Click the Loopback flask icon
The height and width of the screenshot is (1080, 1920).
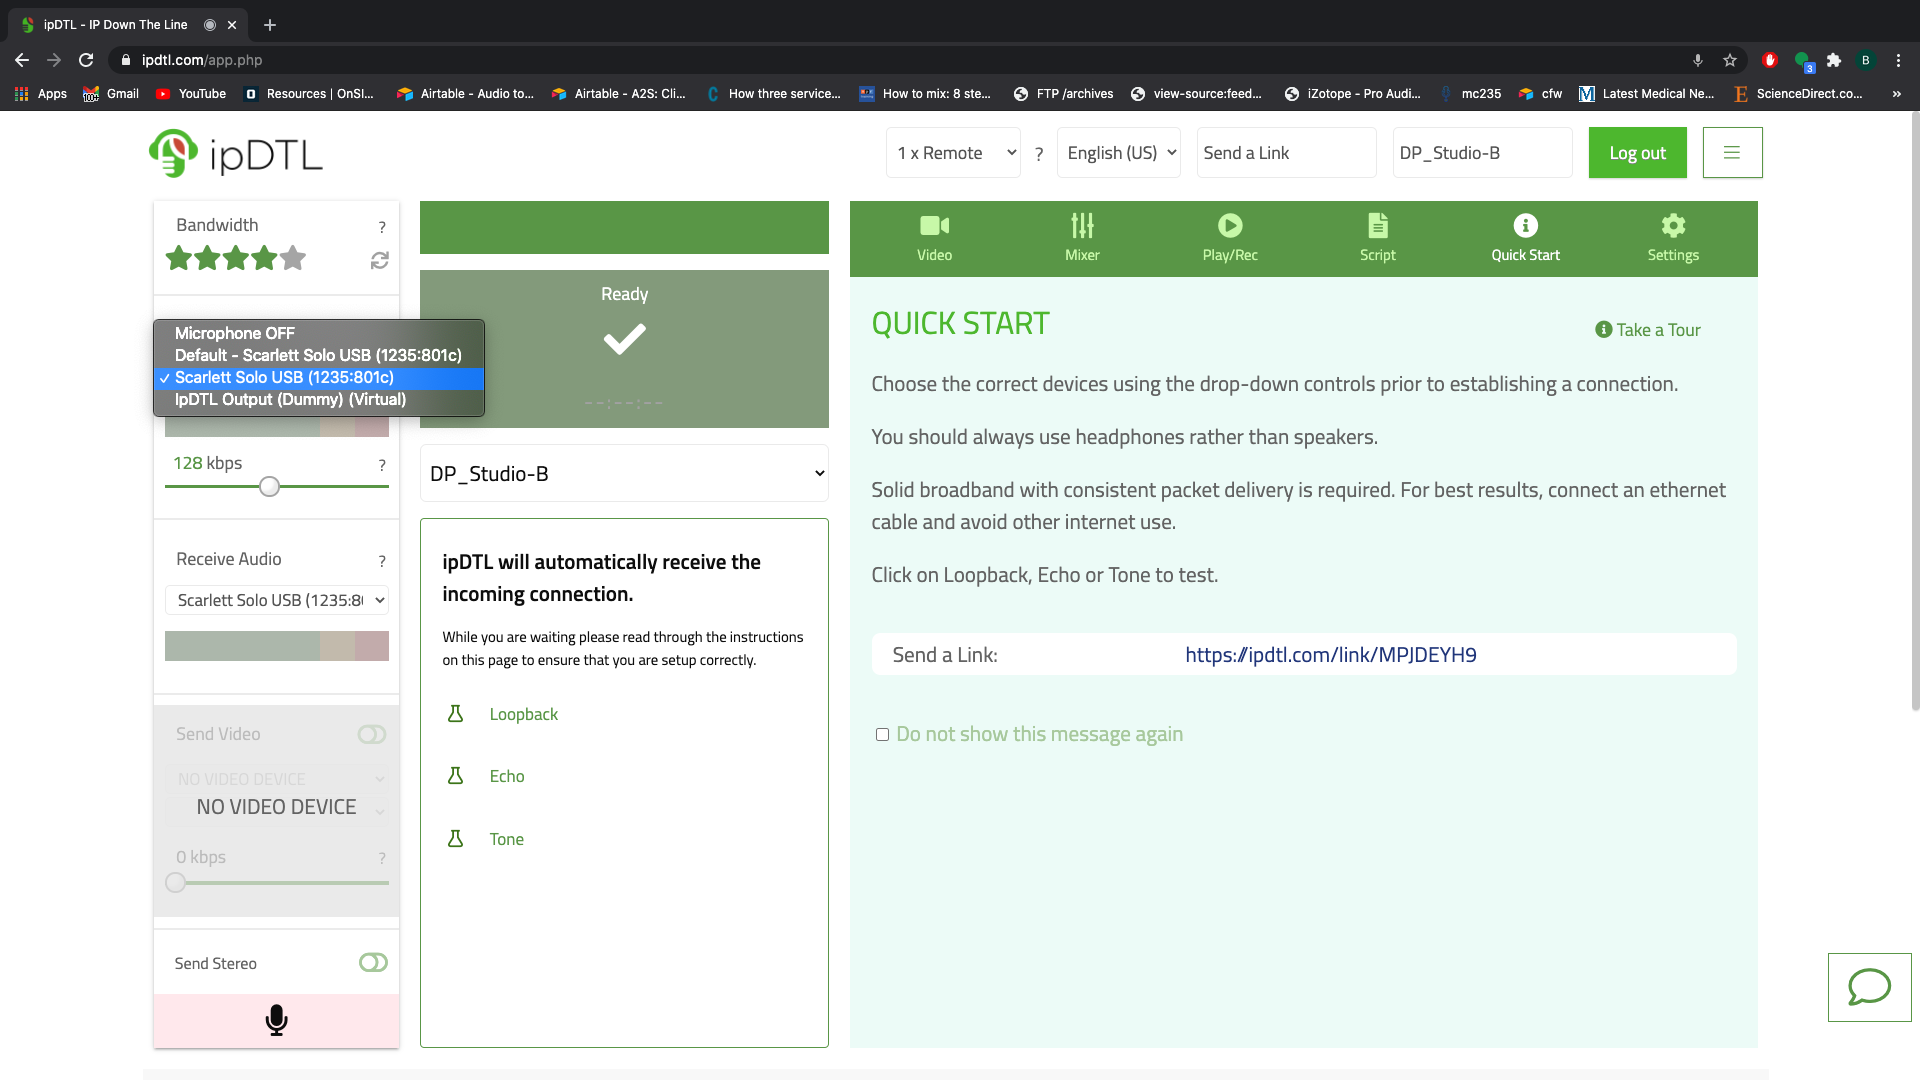(455, 713)
